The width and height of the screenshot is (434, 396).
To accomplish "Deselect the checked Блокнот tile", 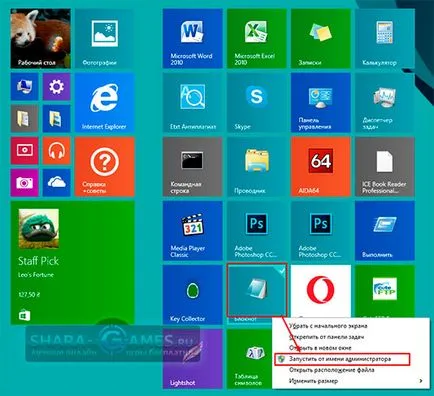I will pyautogui.click(x=257, y=290).
